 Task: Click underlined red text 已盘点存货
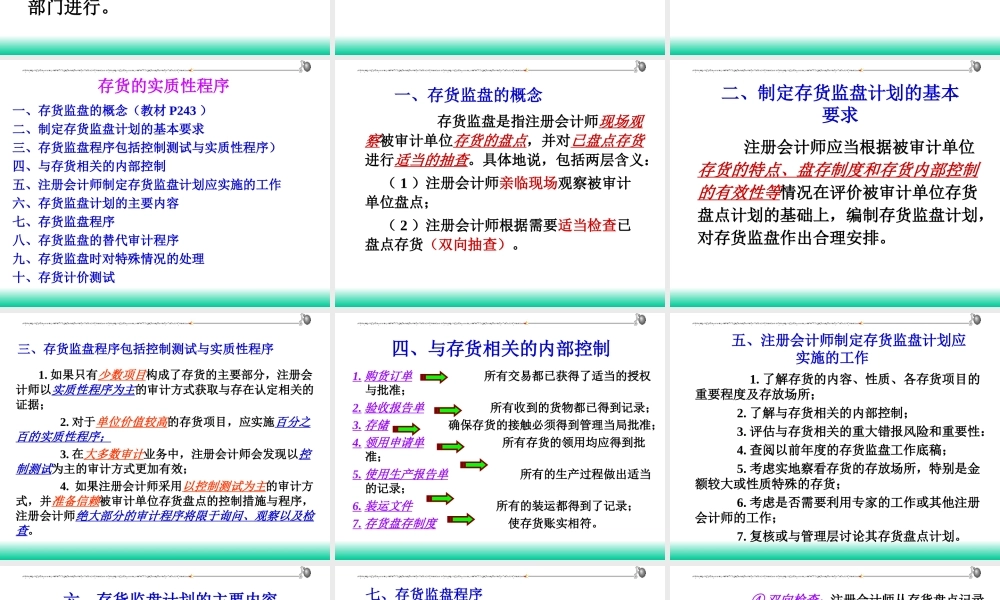(608, 140)
